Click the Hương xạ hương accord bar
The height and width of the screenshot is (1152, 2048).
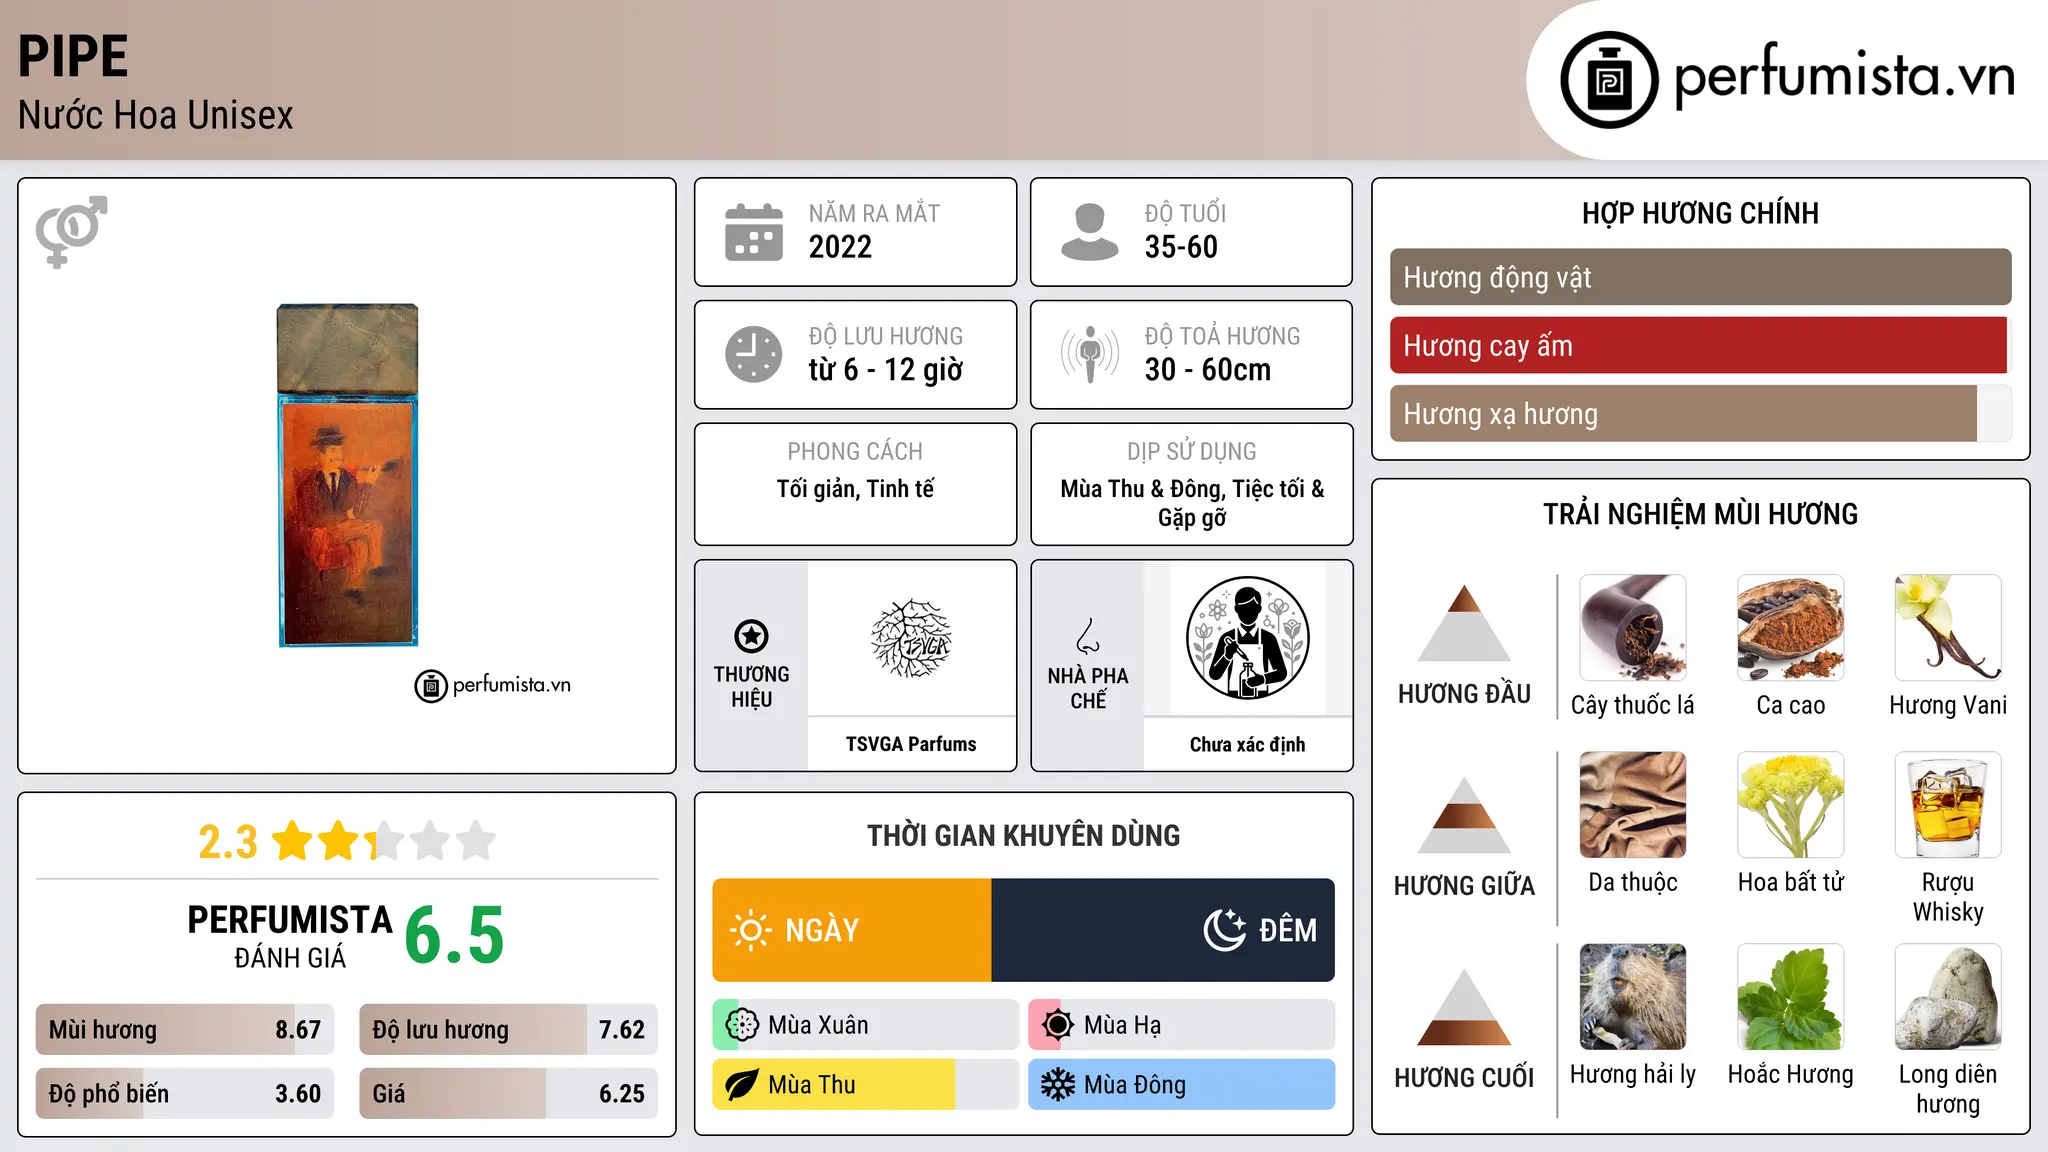coord(1700,413)
